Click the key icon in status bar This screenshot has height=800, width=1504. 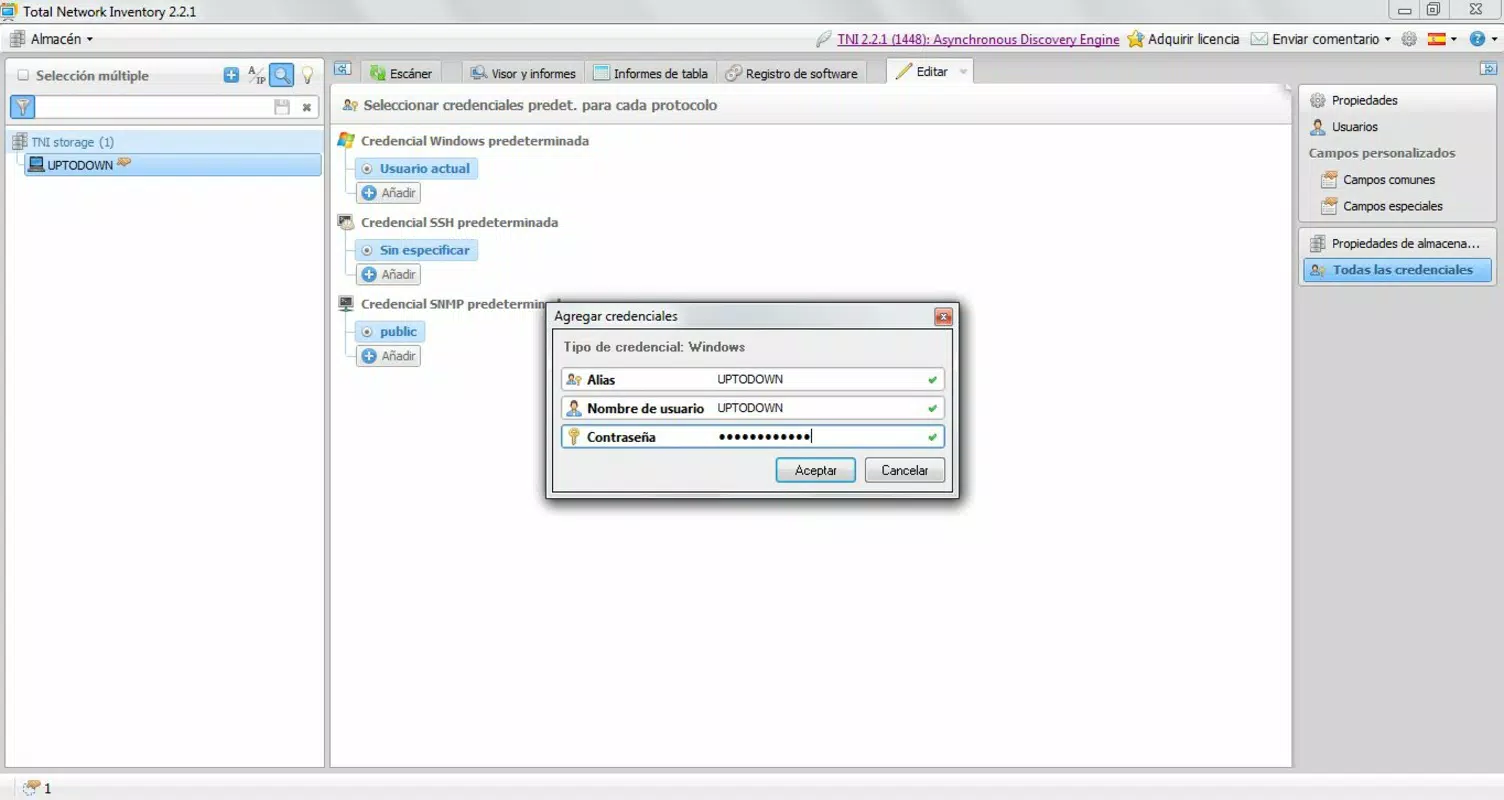[x=31, y=787]
